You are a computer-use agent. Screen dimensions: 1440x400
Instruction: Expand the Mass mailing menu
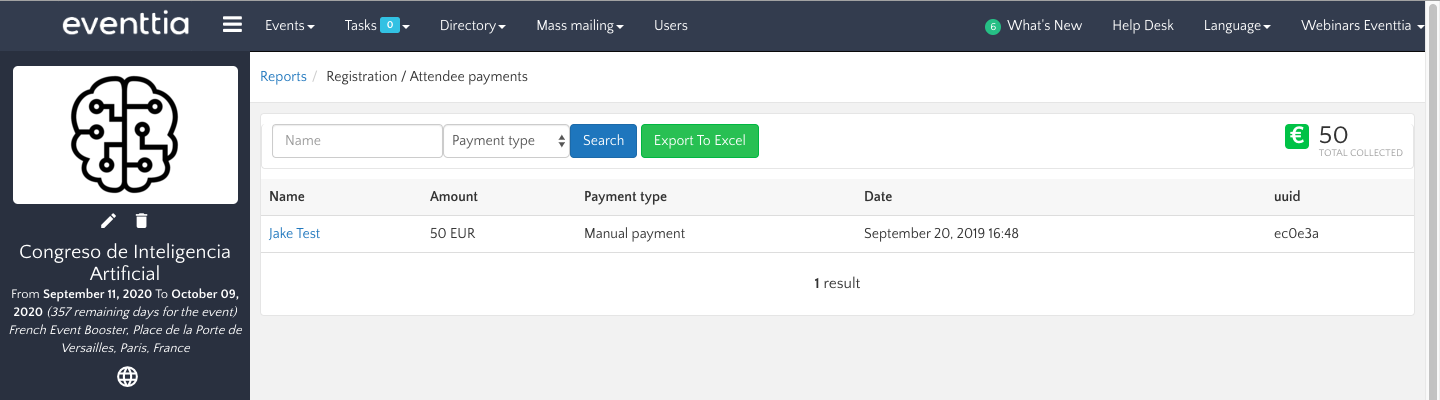click(x=580, y=26)
